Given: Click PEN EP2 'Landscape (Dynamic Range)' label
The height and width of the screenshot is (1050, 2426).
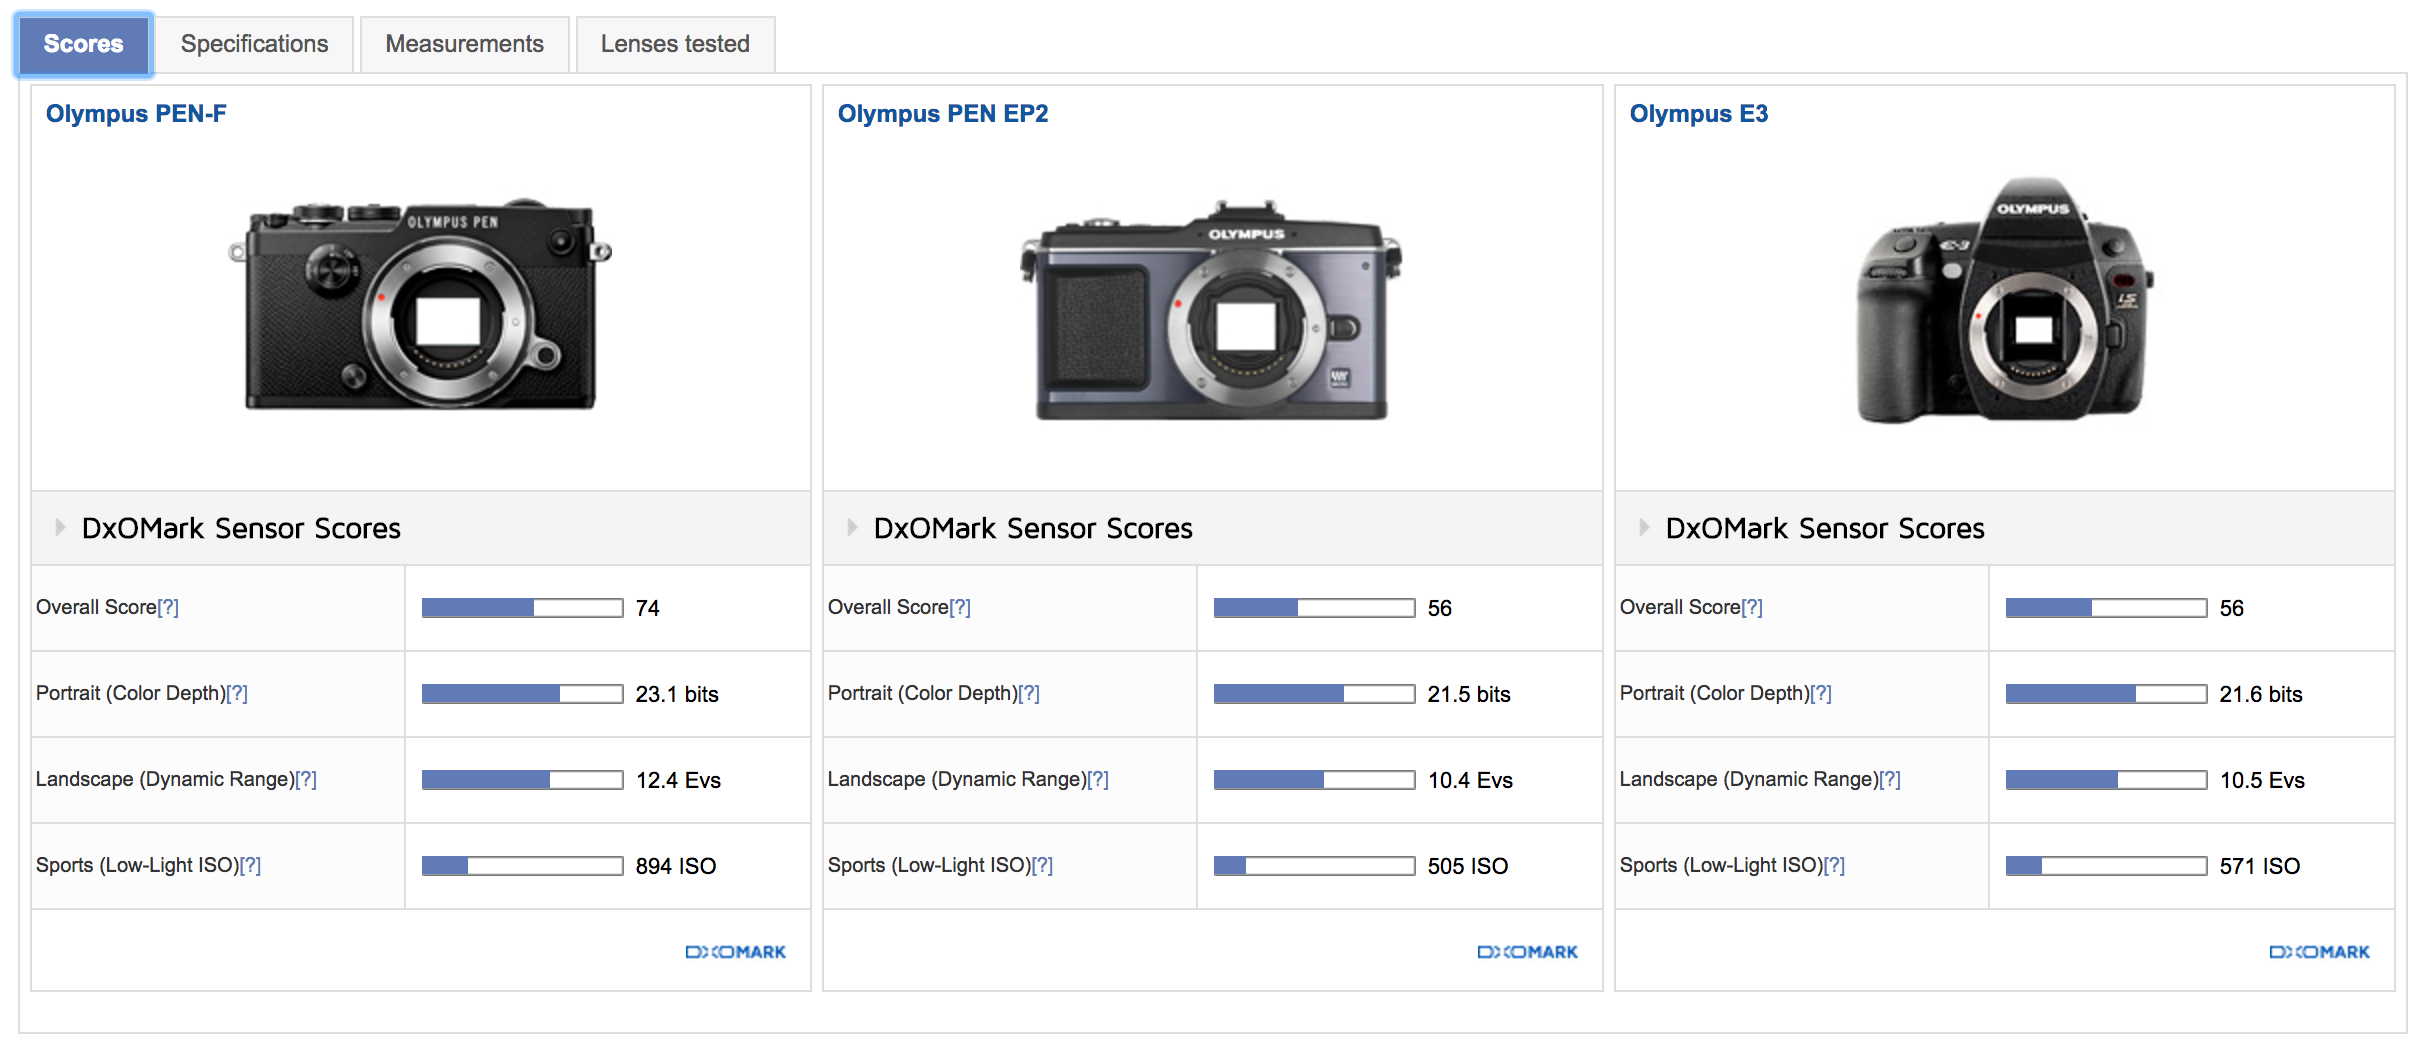Looking at the screenshot, I should (x=957, y=779).
